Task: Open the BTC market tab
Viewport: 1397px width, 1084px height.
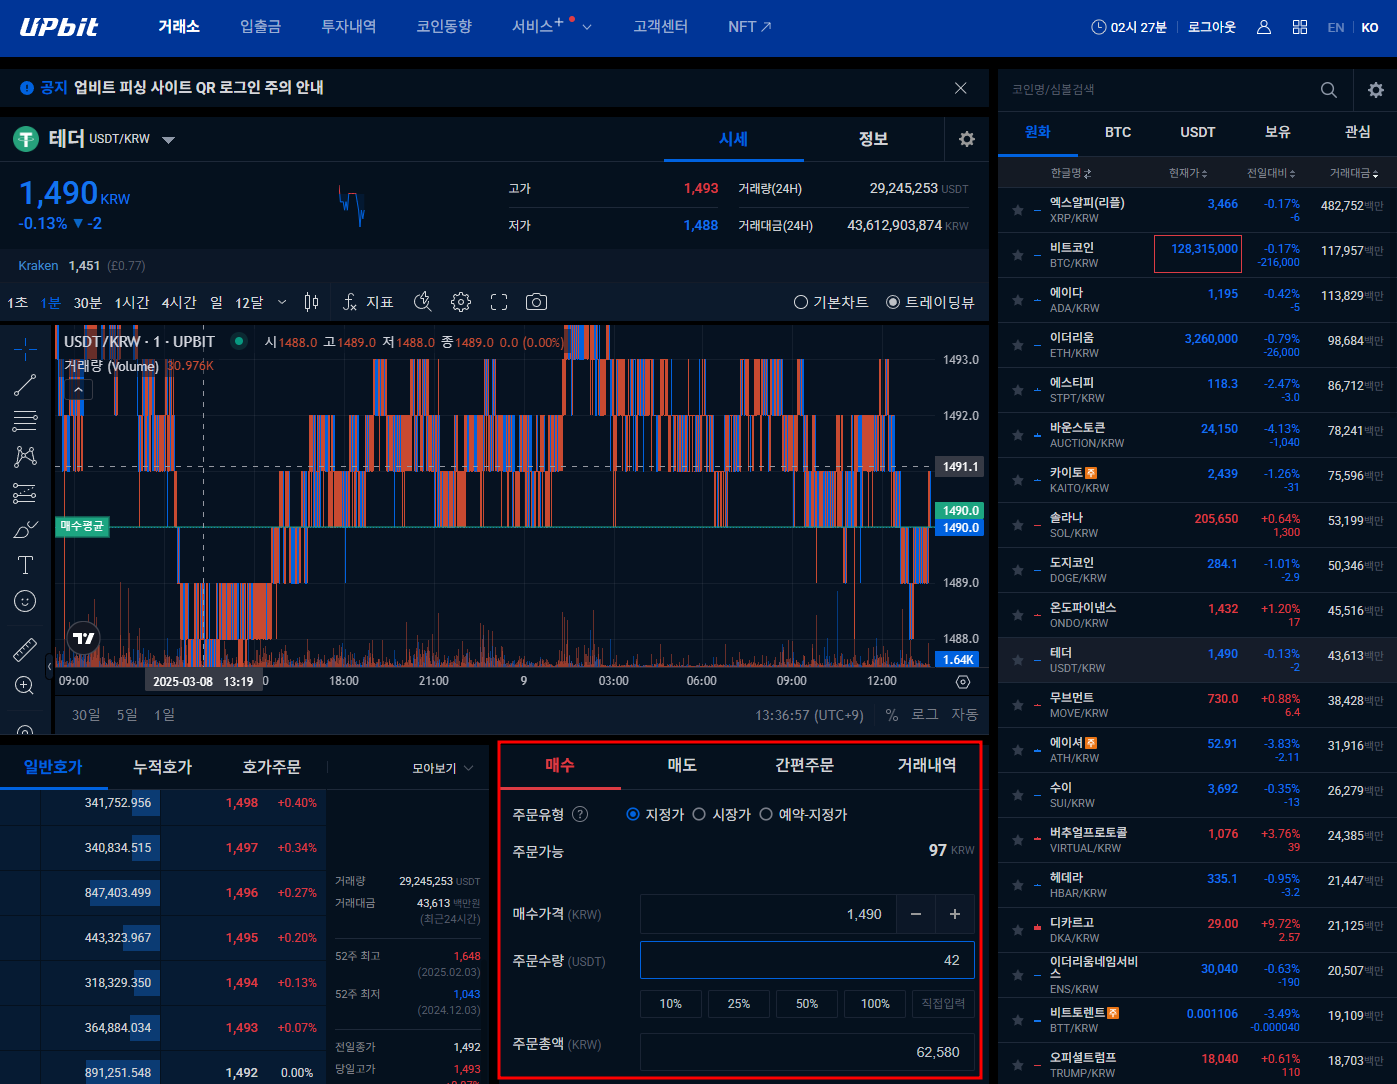Action: (x=1118, y=132)
